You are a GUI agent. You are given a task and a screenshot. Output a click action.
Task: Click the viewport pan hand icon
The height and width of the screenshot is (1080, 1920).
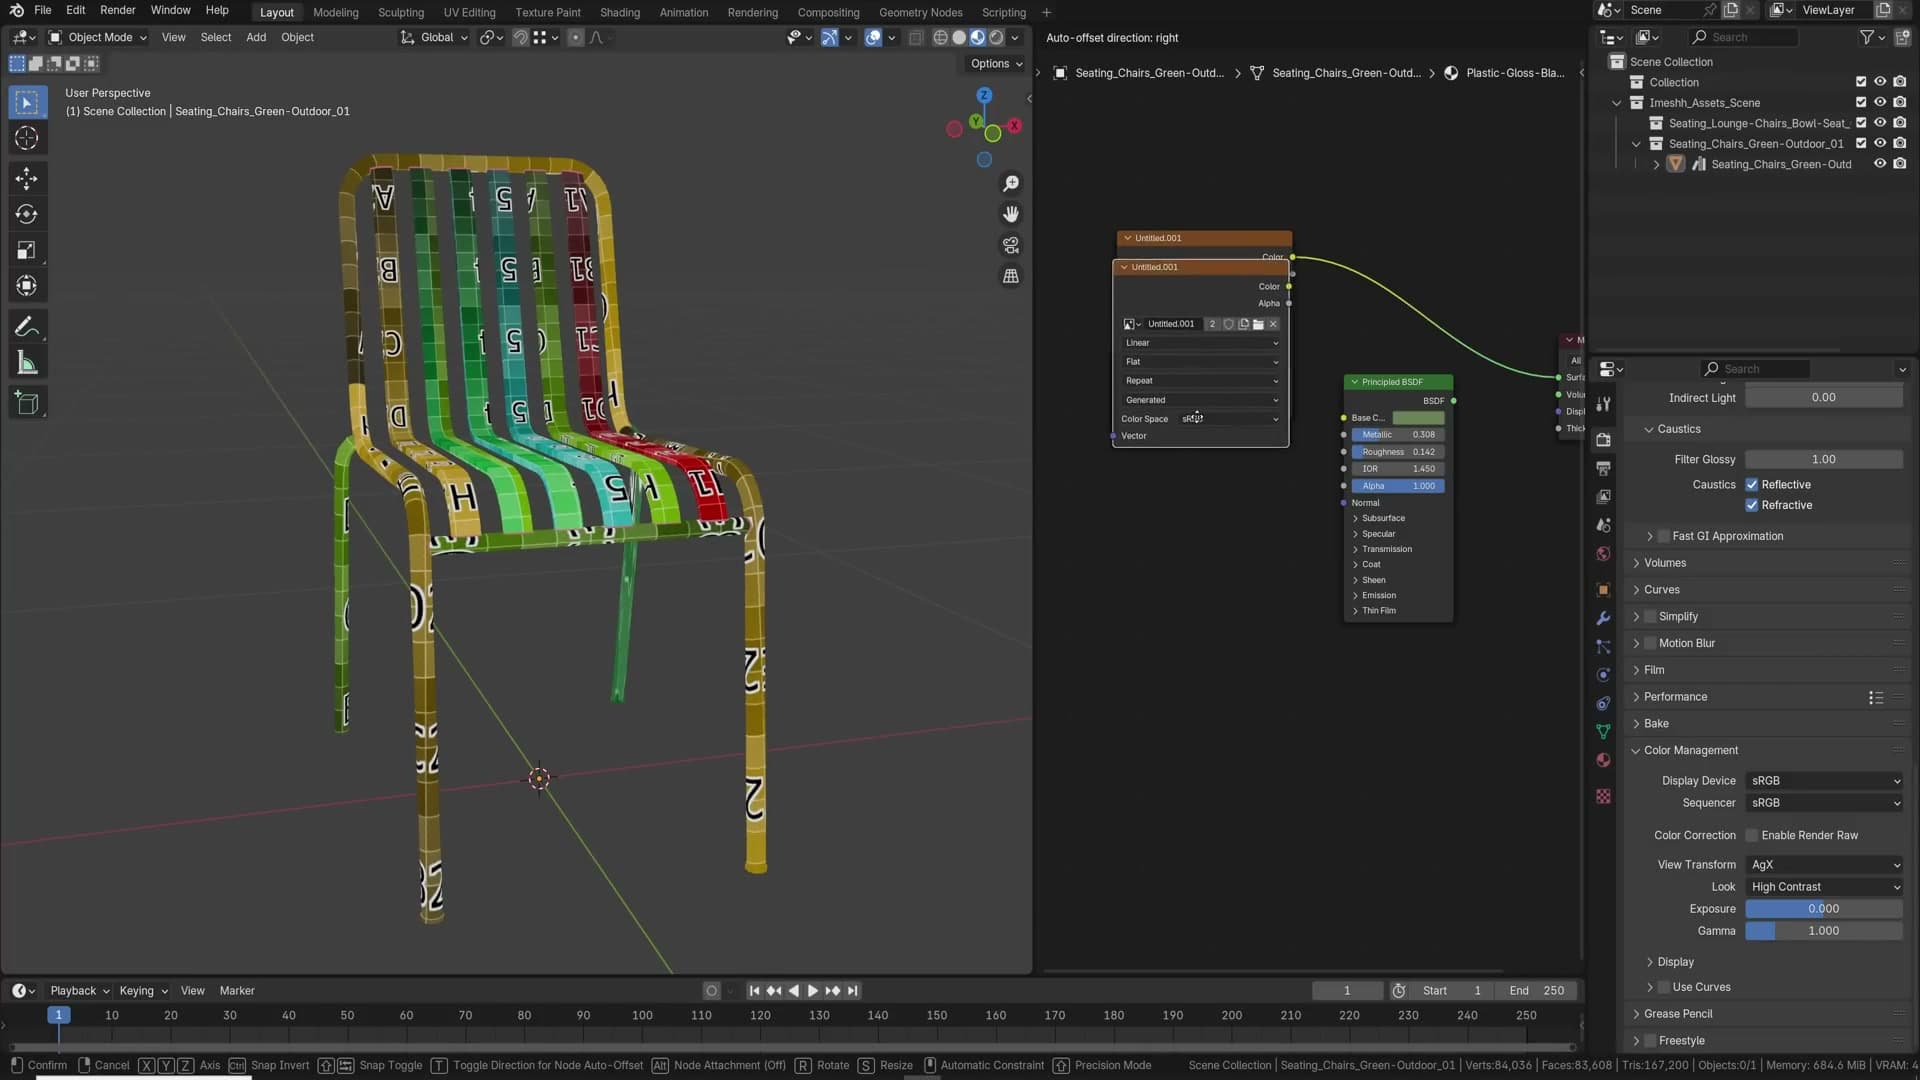[x=1011, y=214]
